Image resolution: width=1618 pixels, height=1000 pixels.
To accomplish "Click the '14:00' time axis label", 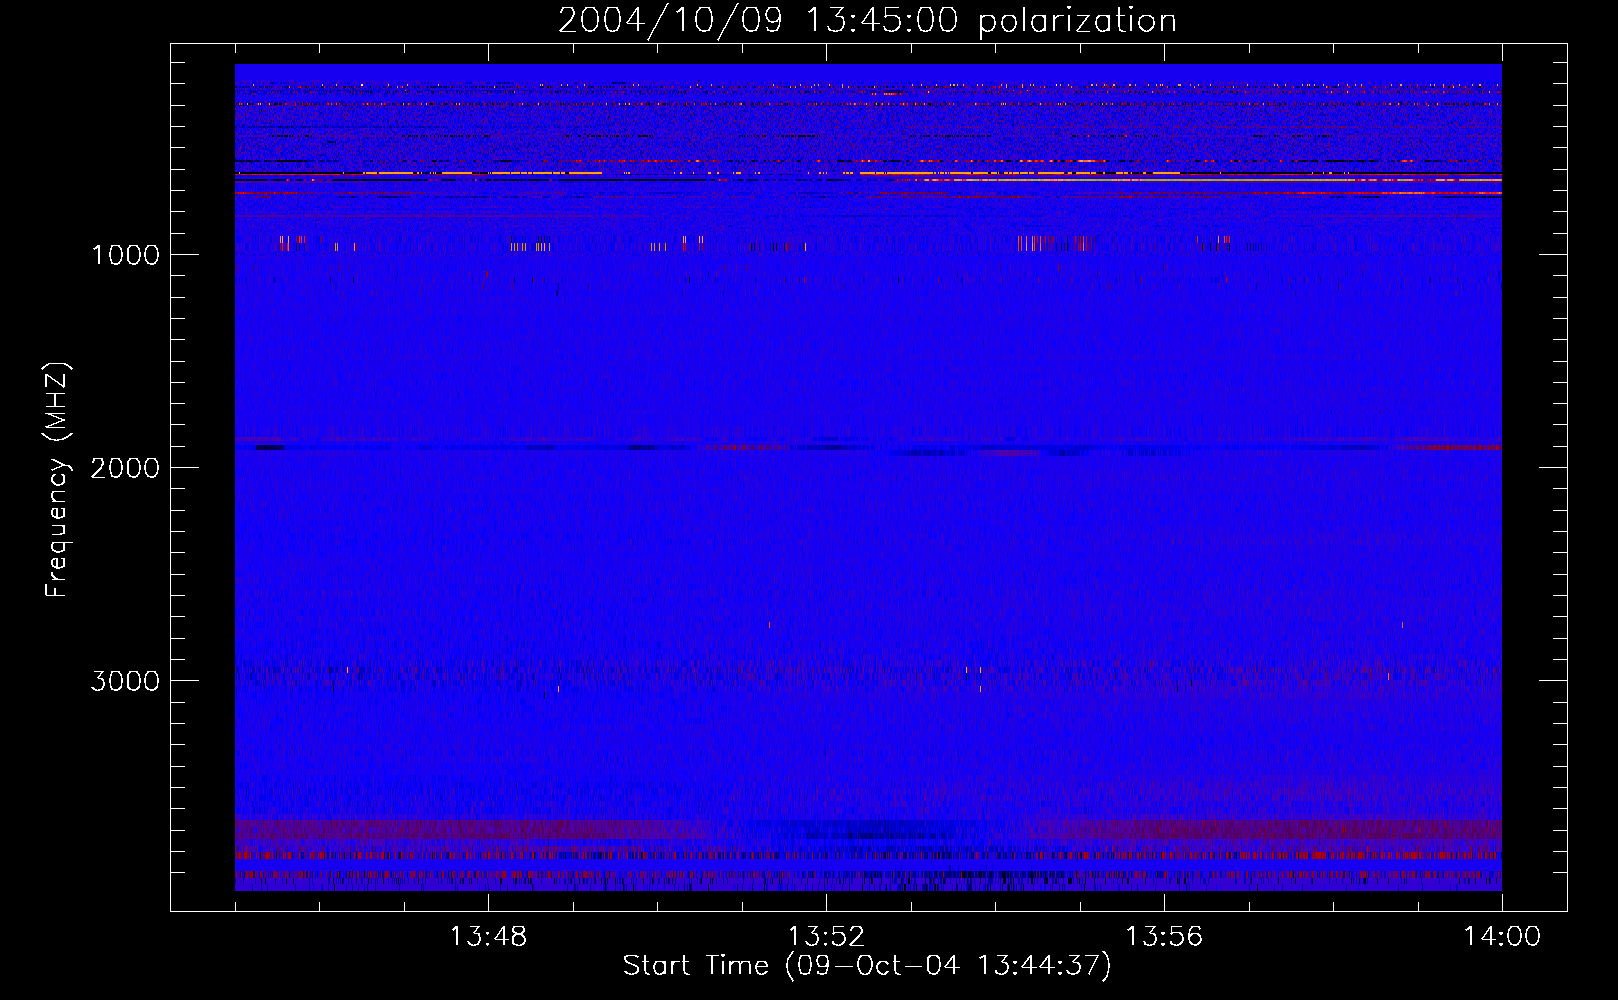I will 1502,937.
